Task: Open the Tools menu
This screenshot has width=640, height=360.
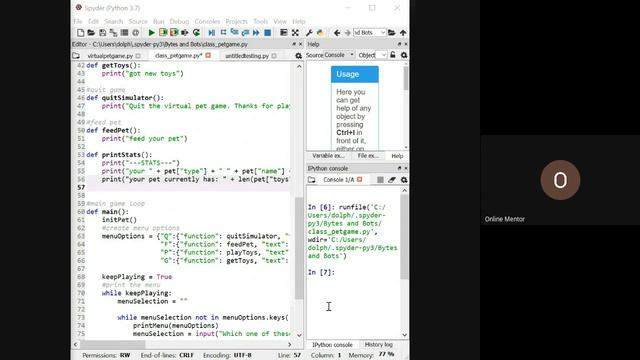Action: click(x=260, y=21)
